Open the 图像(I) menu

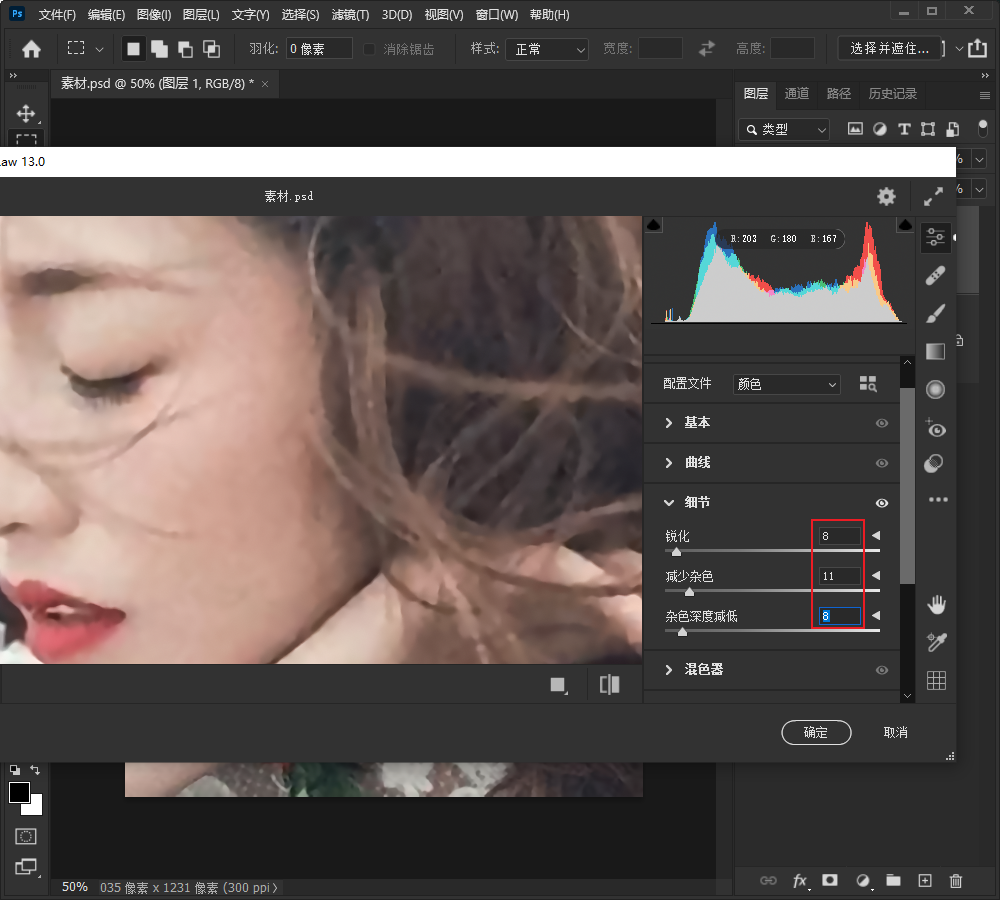[154, 15]
